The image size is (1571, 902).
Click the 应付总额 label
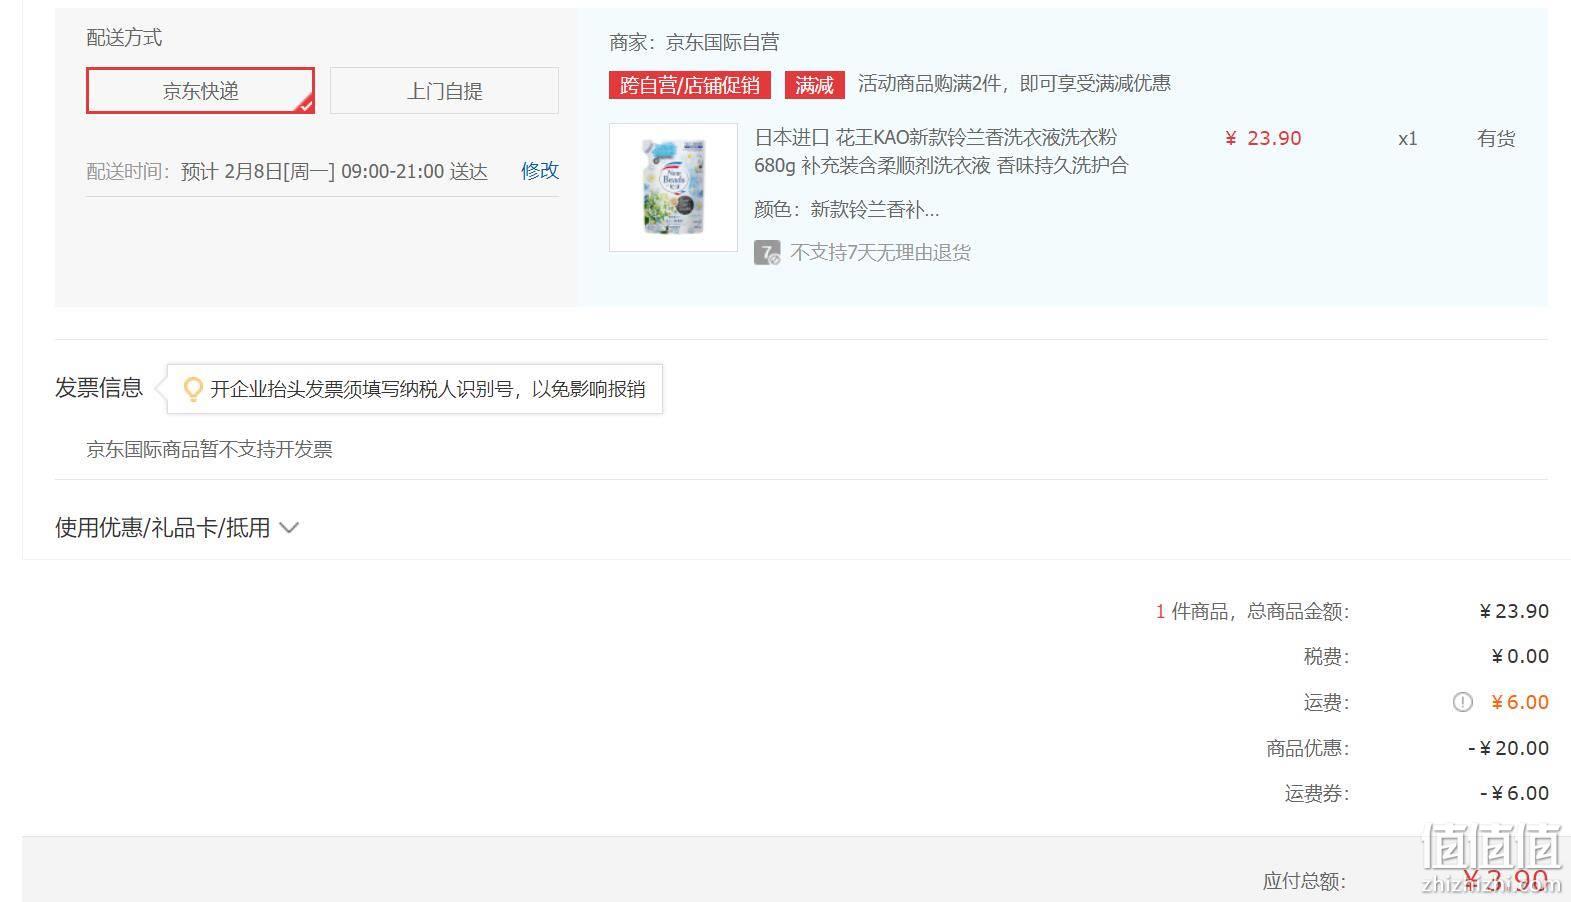click(x=1304, y=881)
